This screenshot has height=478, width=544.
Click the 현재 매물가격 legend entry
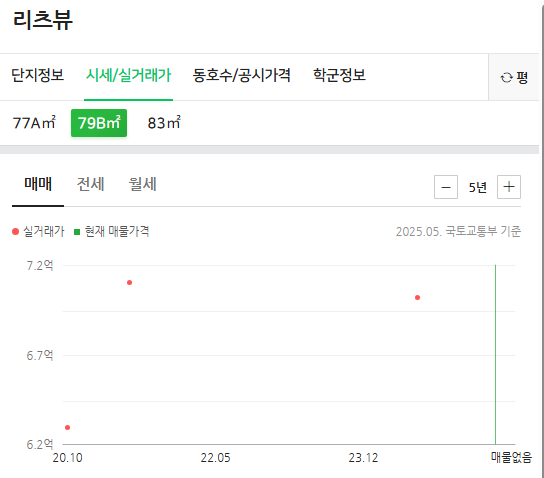[112, 231]
